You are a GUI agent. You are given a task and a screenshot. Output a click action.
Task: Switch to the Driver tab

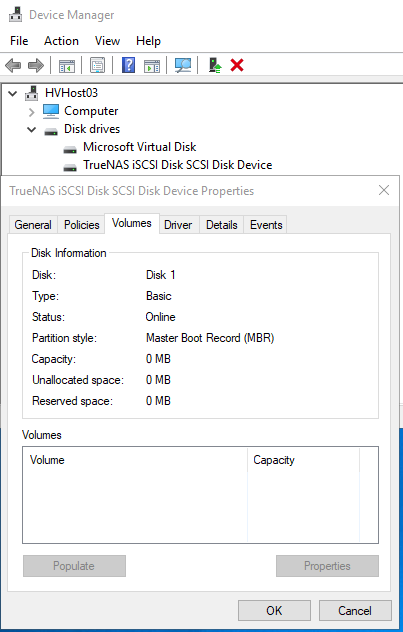coord(178,225)
